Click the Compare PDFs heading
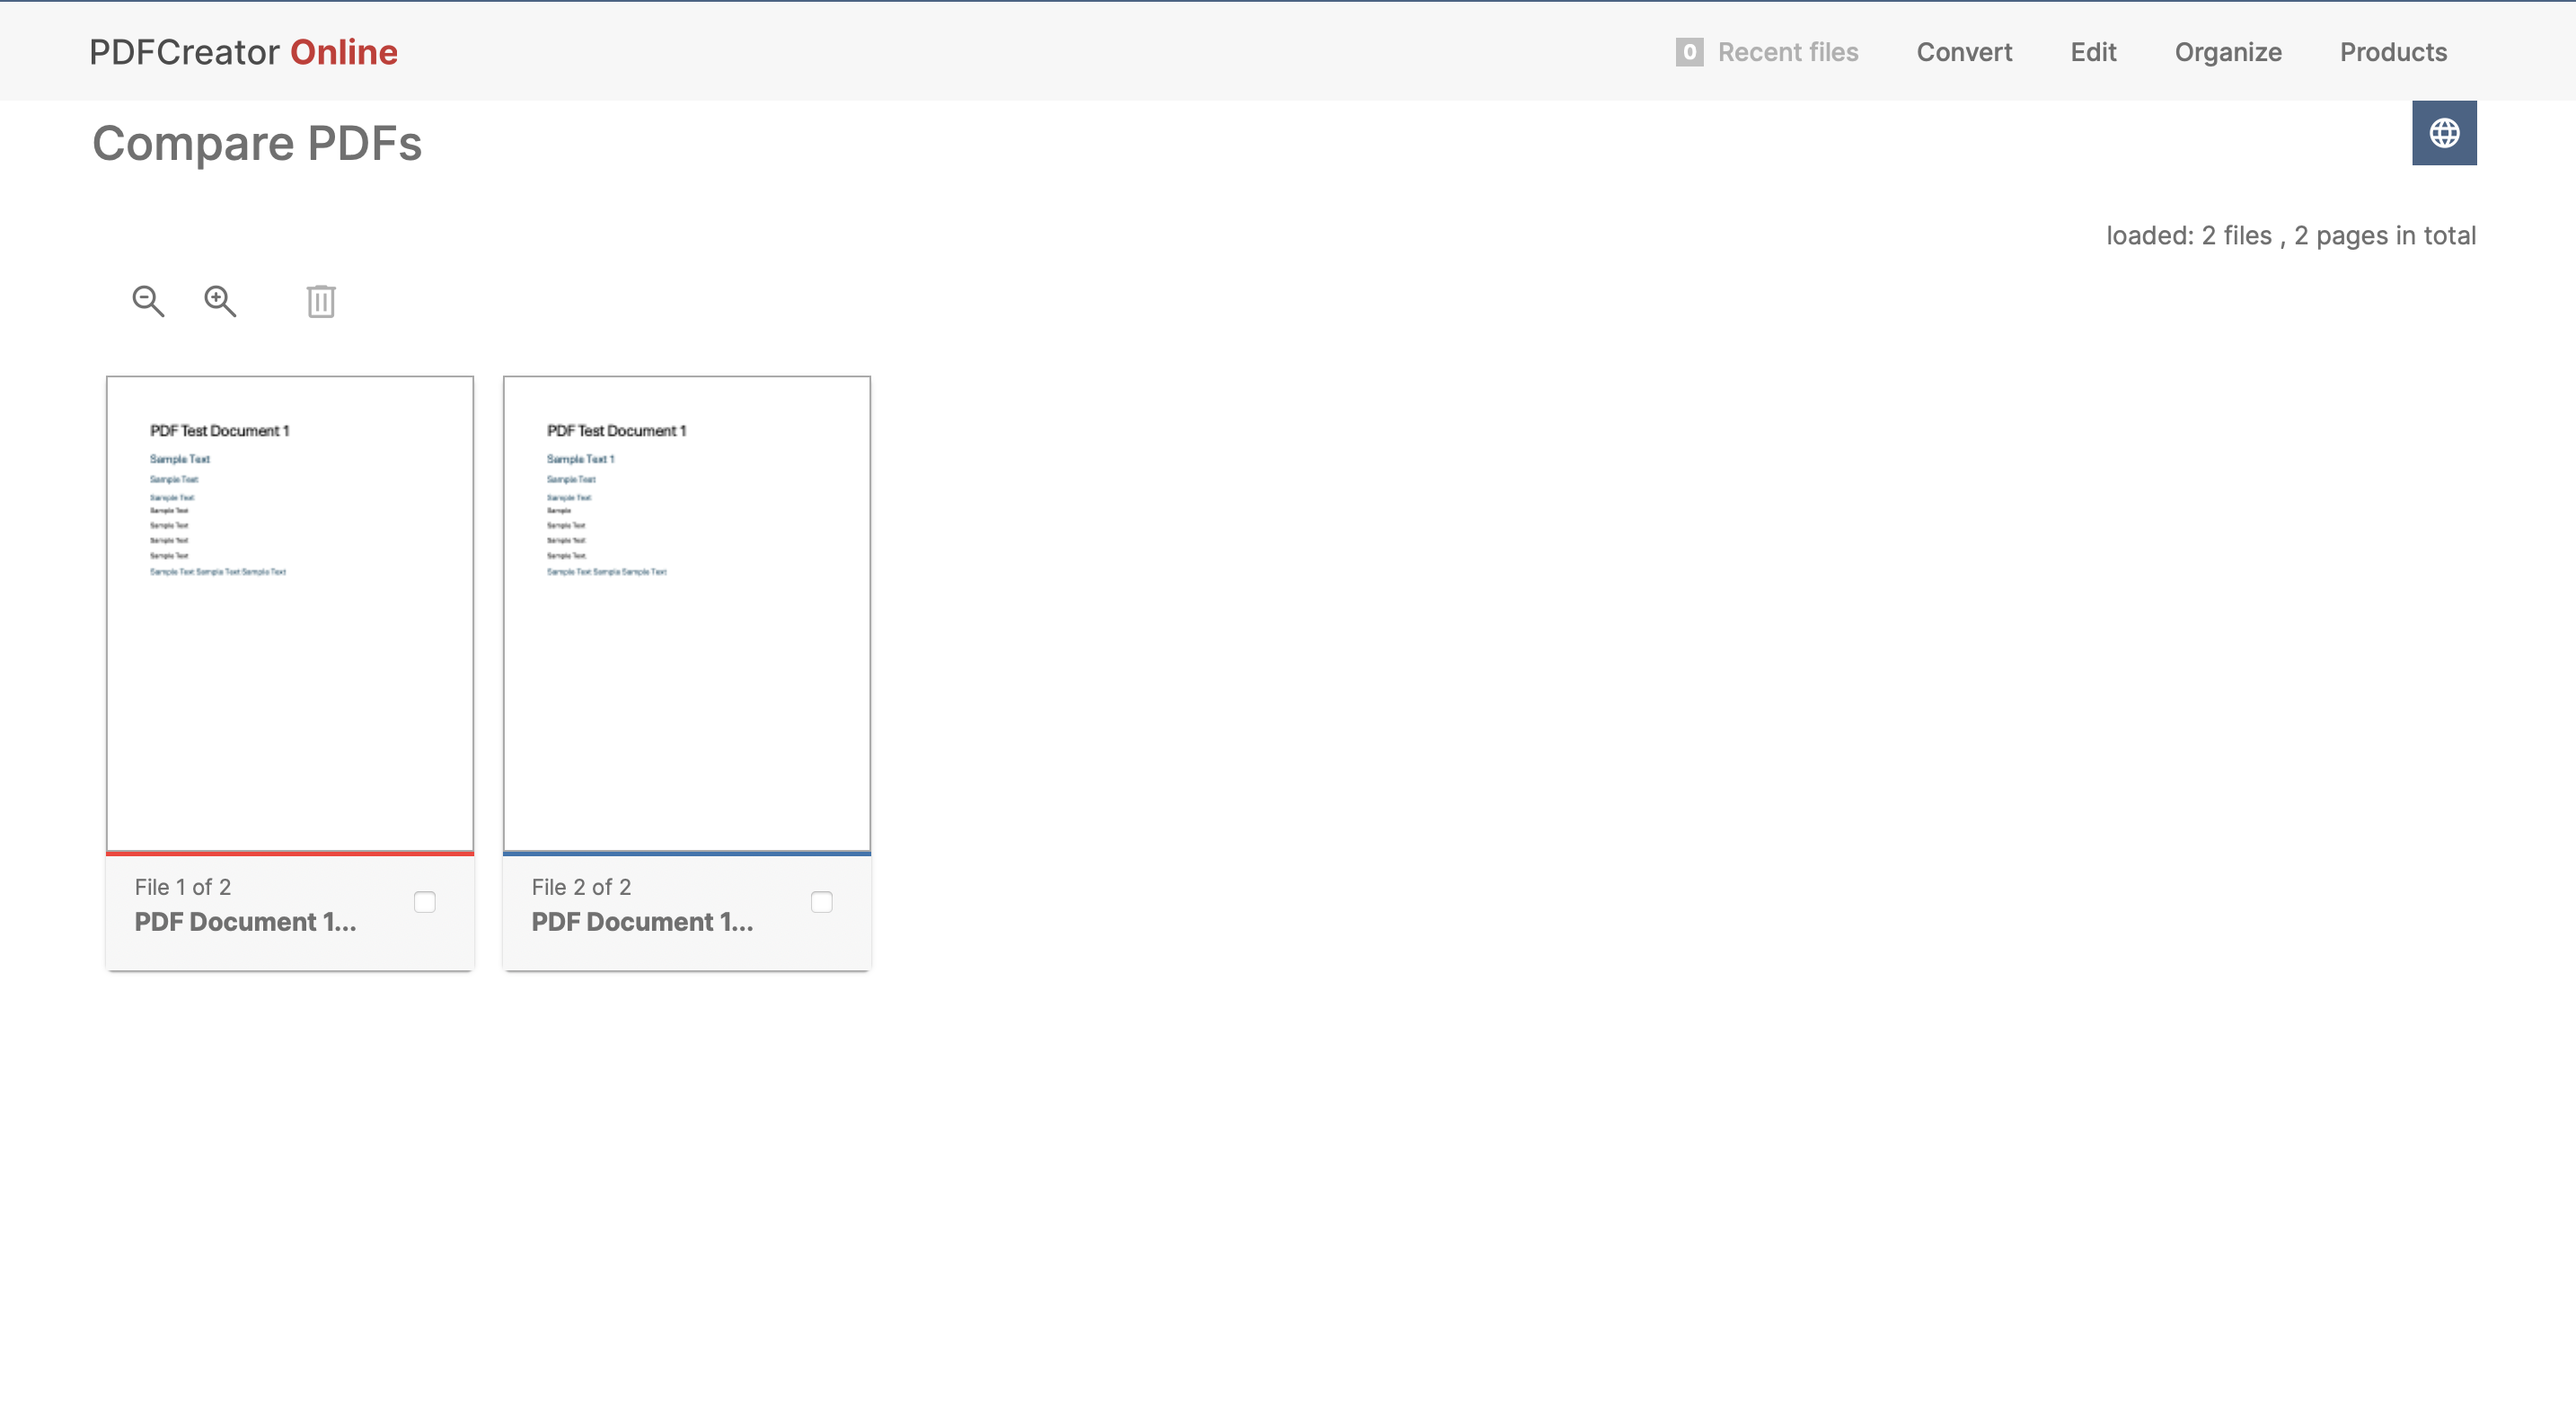Image resolution: width=2576 pixels, height=1416 pixels. point(257,143)
